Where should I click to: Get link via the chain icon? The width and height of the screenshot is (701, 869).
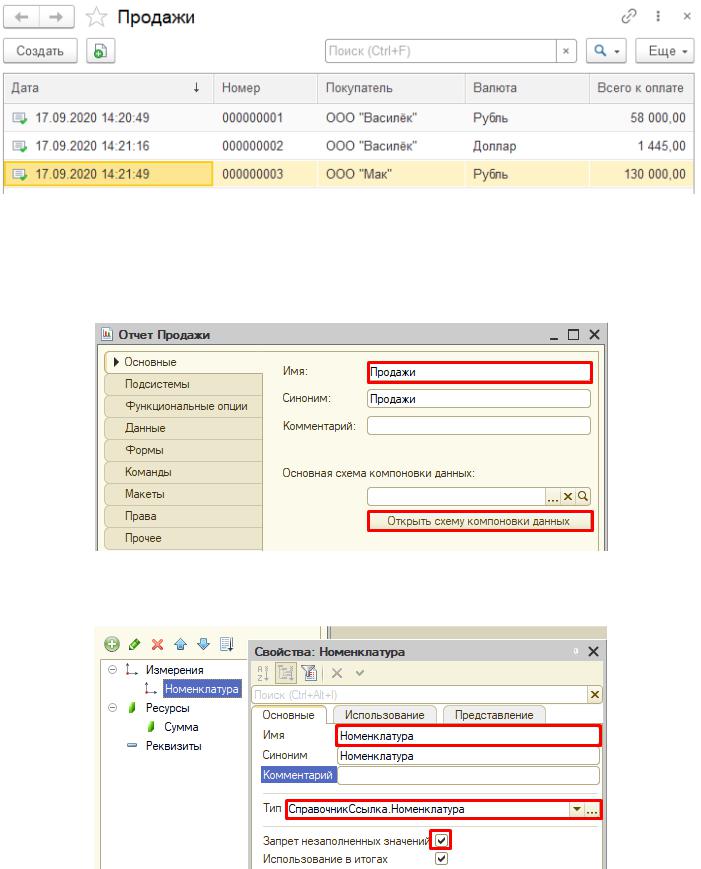630,17
